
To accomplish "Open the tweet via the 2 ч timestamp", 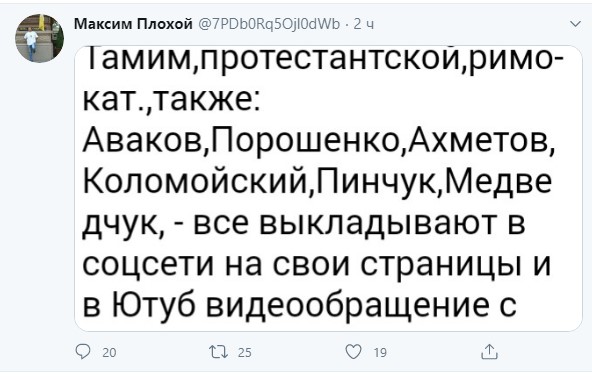I will point(364,24).
